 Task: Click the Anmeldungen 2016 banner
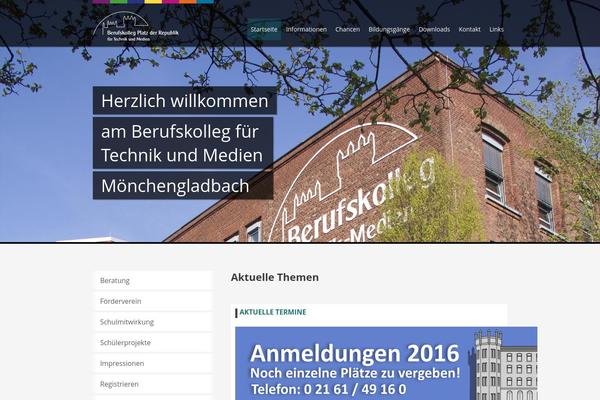click(386, 363)
